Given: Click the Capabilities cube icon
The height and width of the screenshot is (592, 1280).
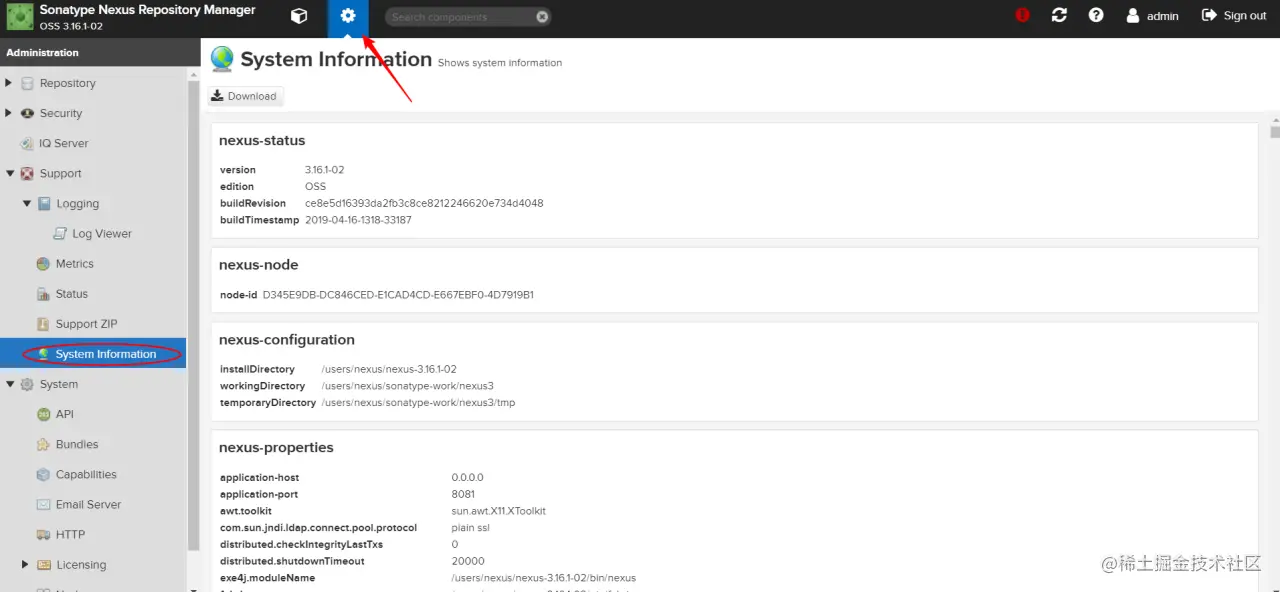Looking at the screenshot, I should (x=43, y=474).
